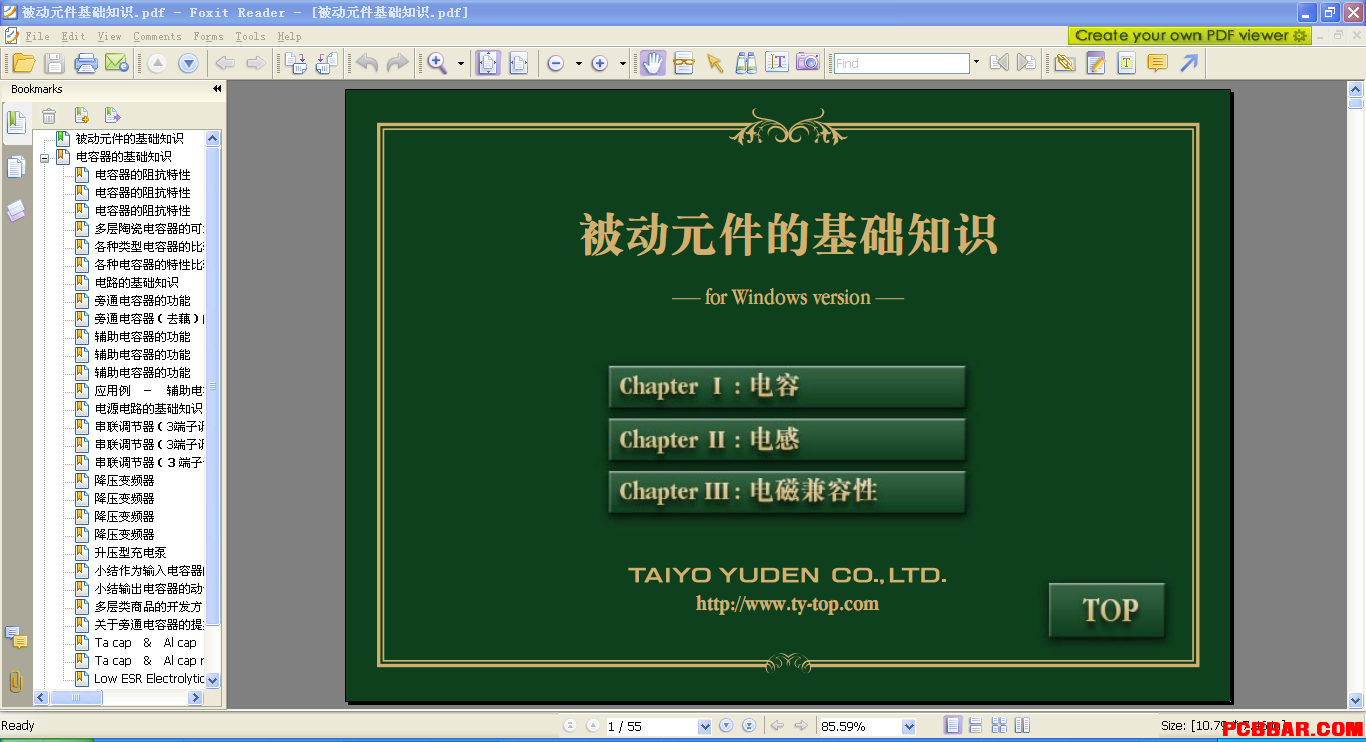Click the Fit Width icon

pos(518,63)
